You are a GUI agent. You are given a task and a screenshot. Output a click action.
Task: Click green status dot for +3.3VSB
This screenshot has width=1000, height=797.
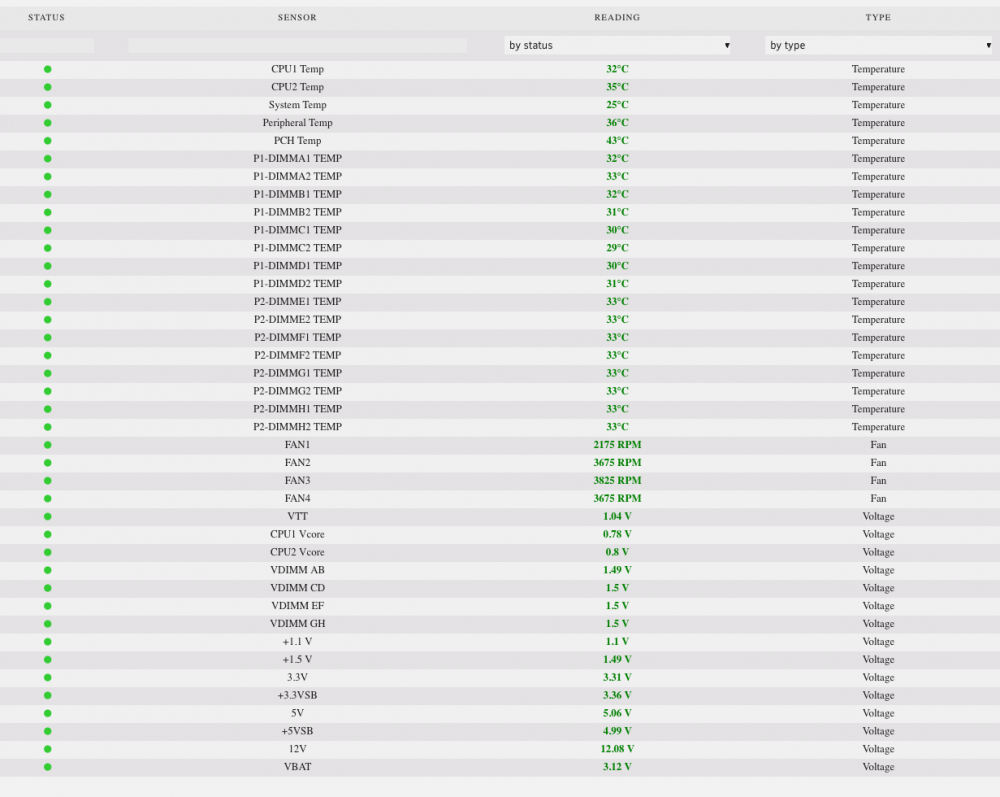click(47, 695)
